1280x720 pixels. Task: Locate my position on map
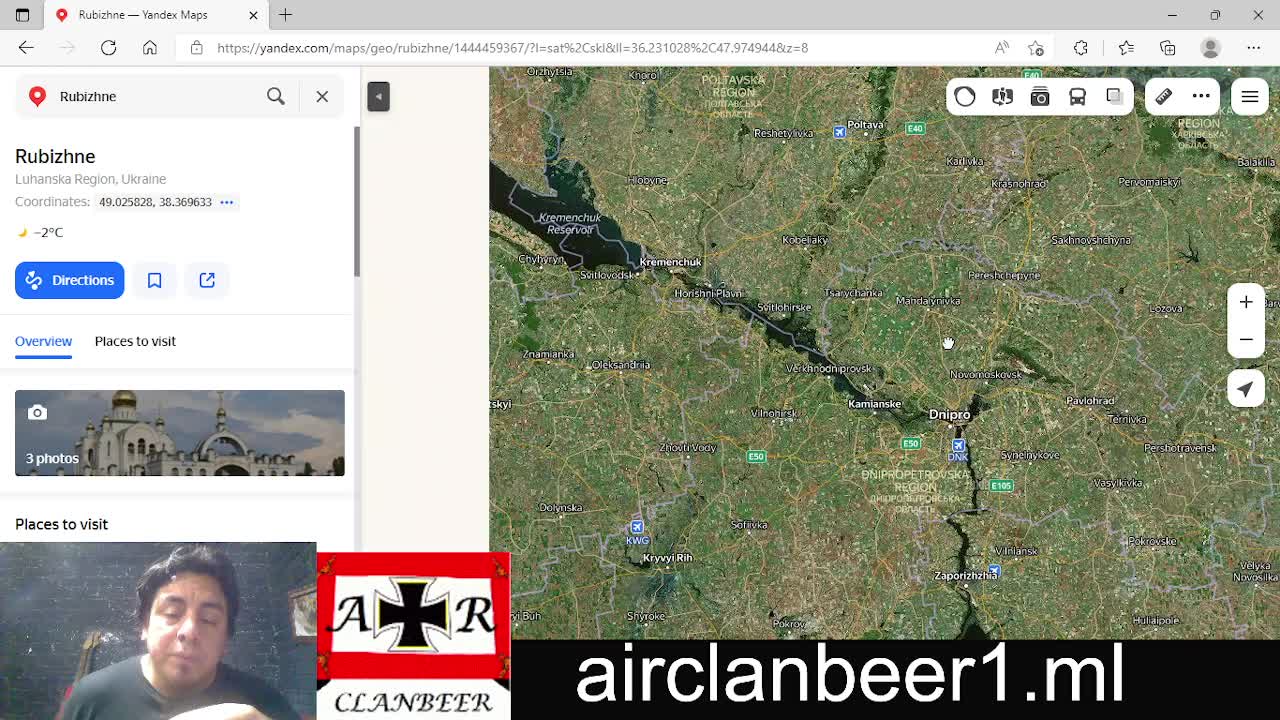(x=1246, y=389)
